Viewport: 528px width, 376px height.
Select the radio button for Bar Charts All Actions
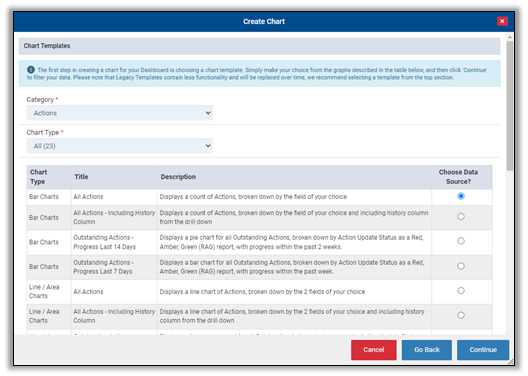(x=461, y=196)
